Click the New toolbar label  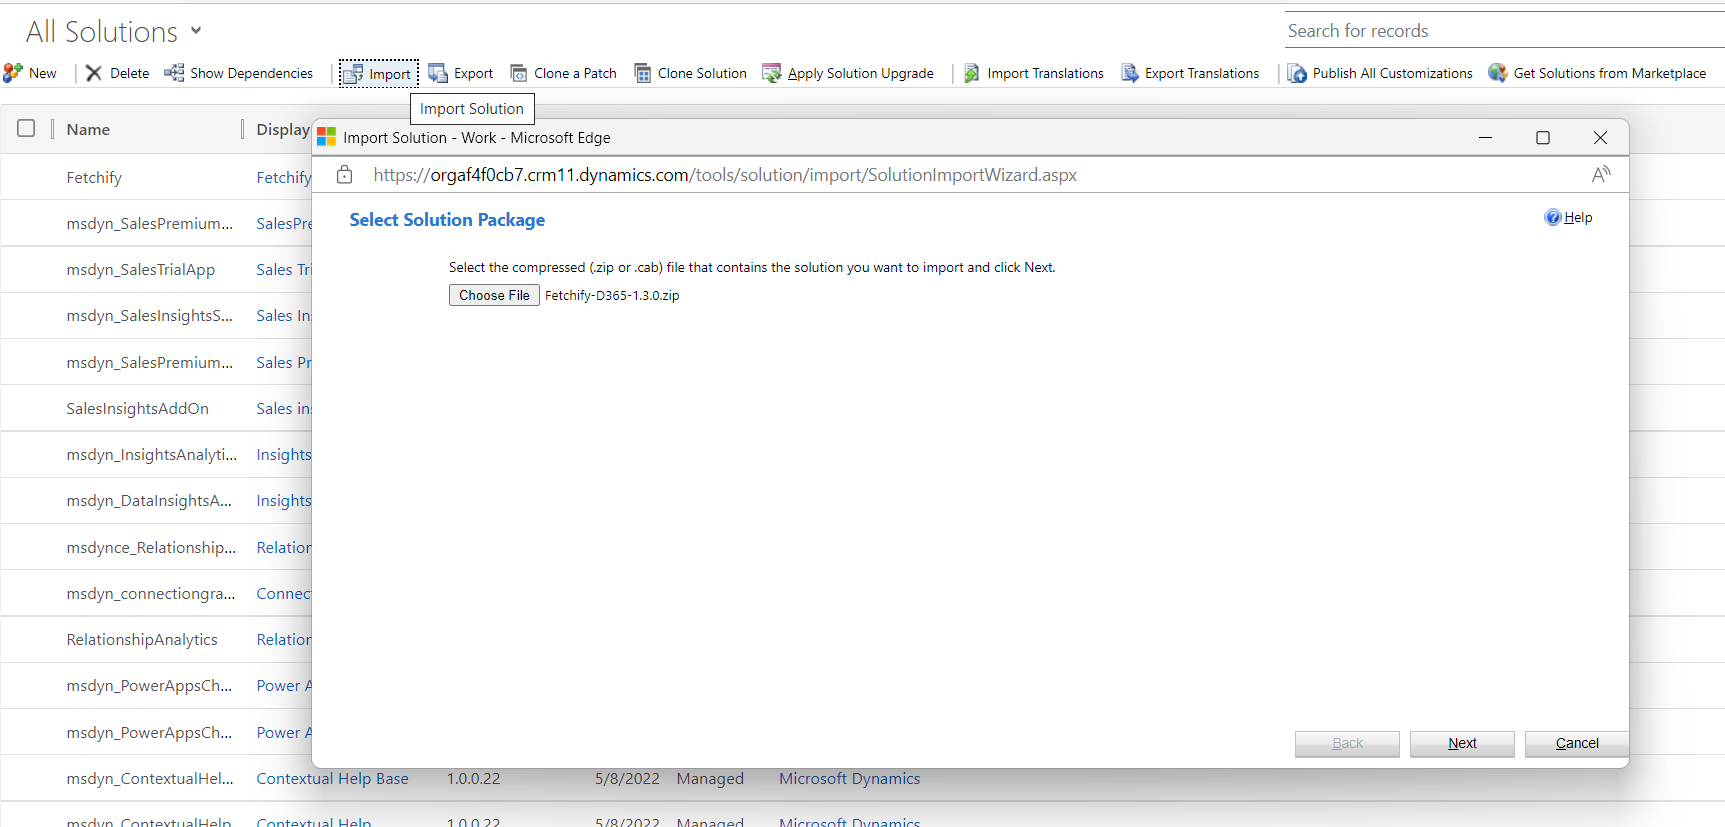(x=43, y=73)
